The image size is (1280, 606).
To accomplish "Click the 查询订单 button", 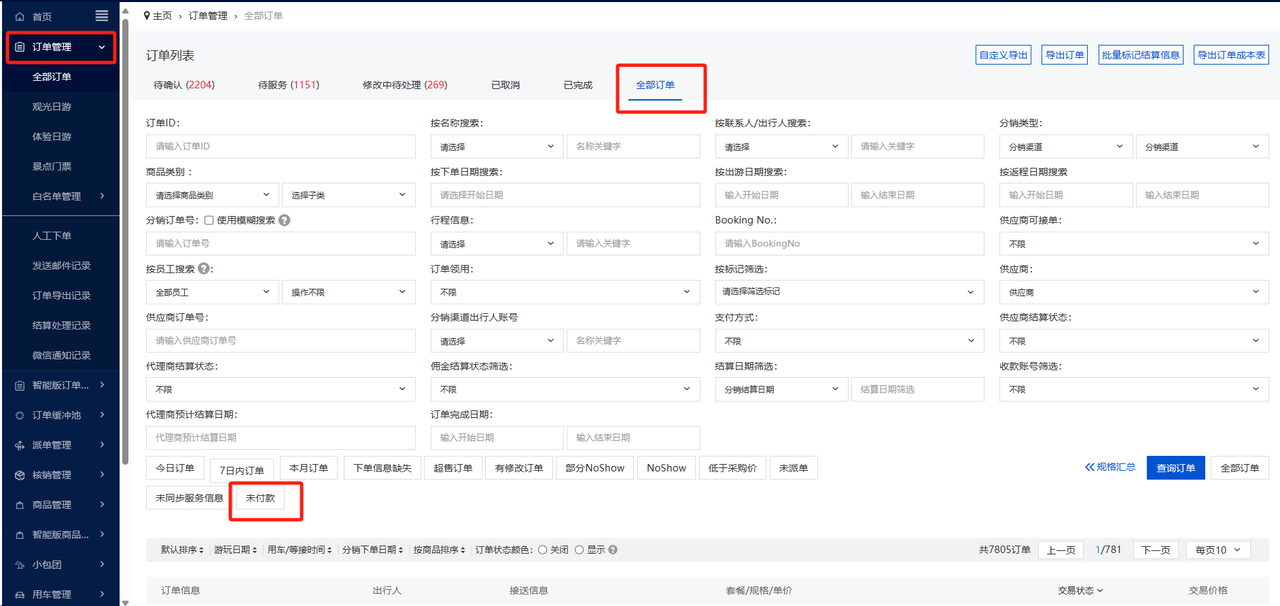I will tap(1175, 468).
